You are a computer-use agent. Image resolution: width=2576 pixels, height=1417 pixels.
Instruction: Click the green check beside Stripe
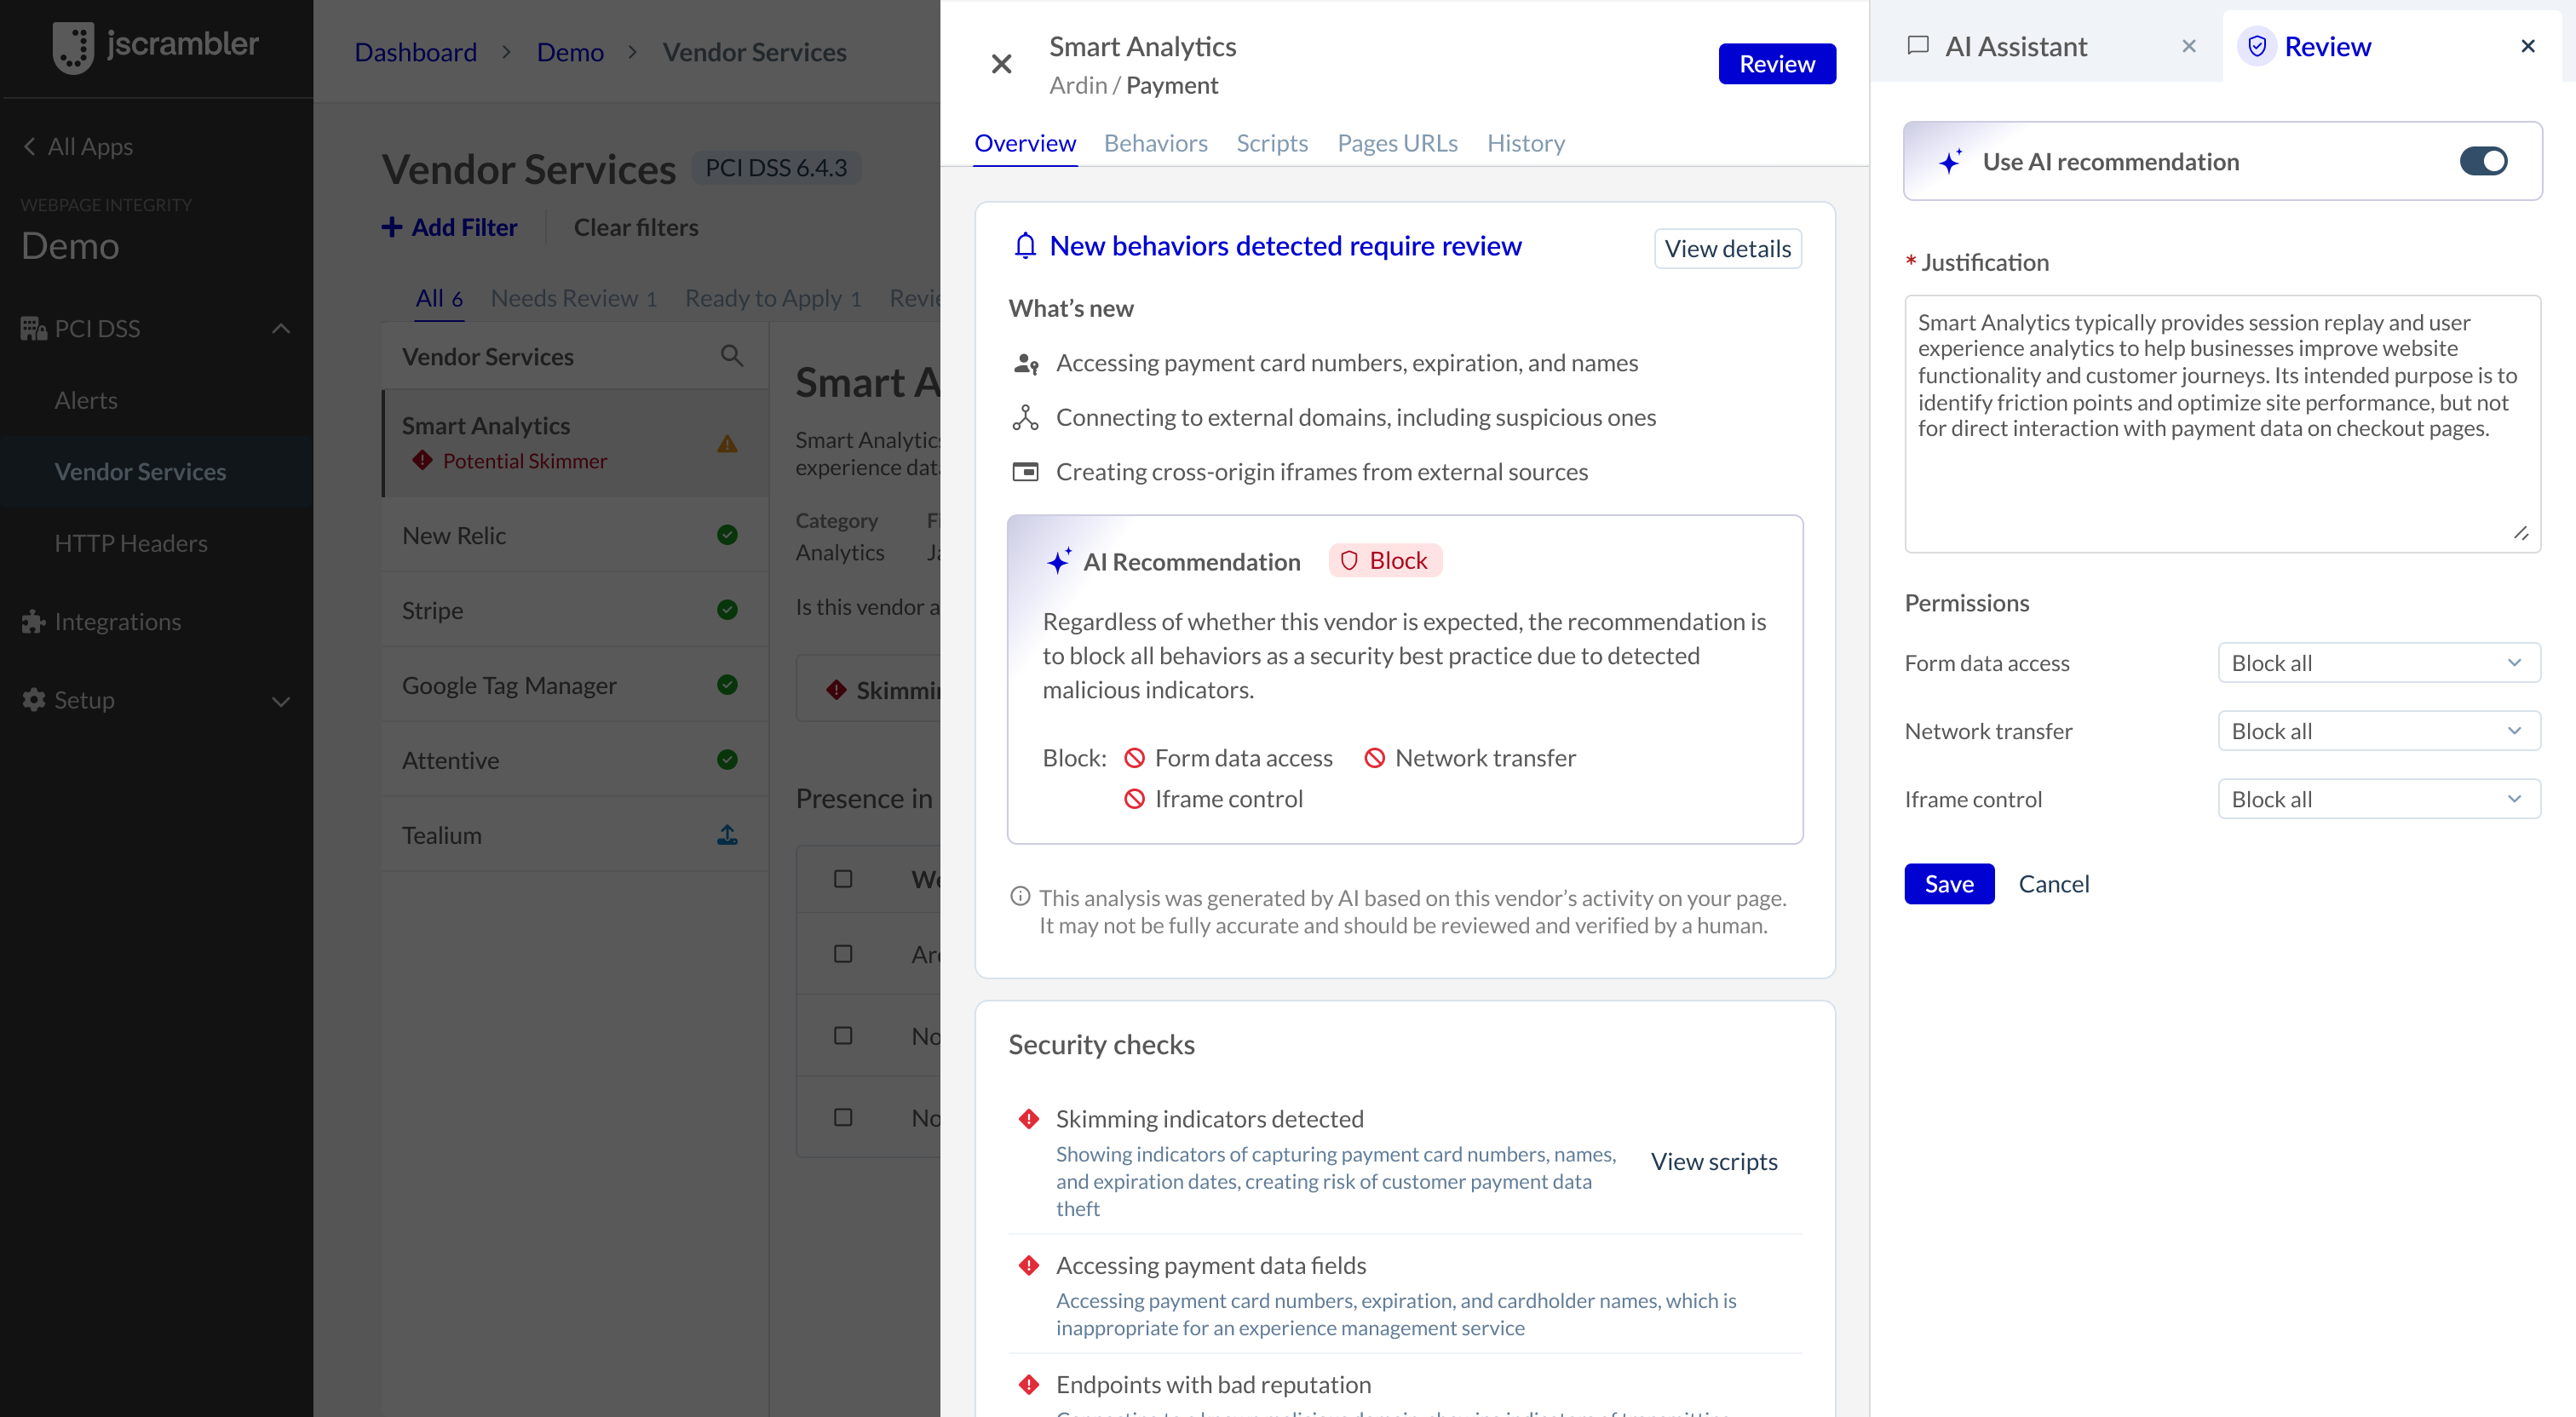point(727,610)
